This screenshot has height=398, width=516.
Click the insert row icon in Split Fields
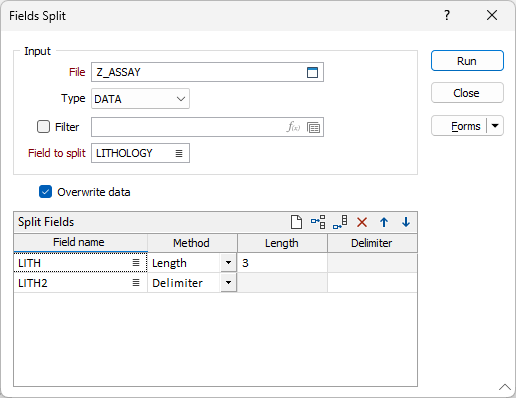318,222
